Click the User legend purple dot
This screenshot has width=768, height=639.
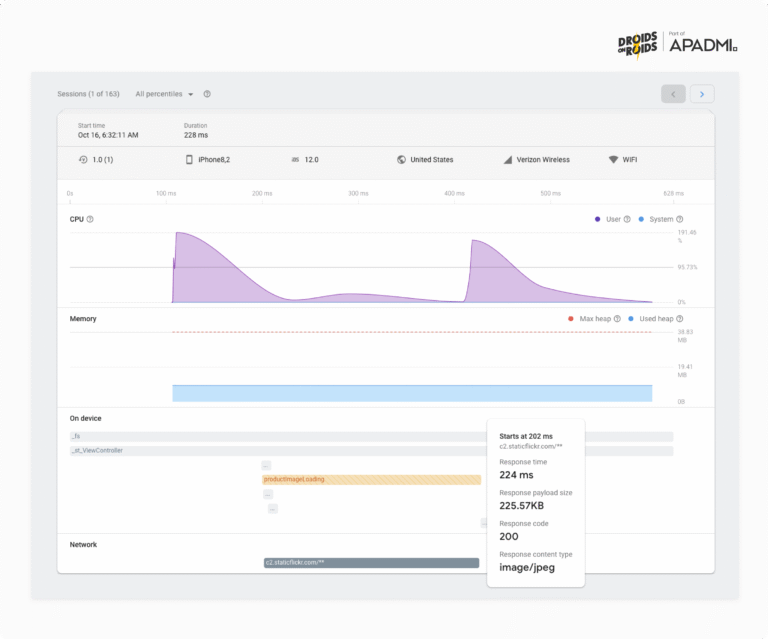coord(598,219)
